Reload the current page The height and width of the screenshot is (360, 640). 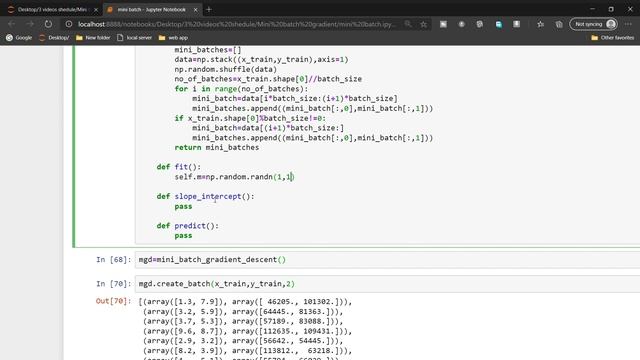(48, 24)
